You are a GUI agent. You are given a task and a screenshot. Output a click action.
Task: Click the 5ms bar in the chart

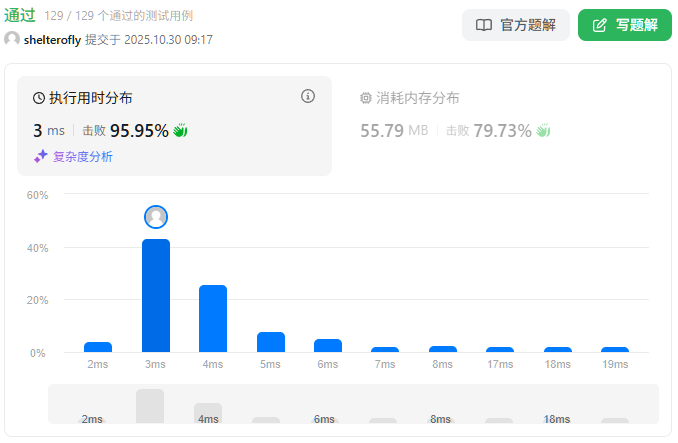[271, 342]
